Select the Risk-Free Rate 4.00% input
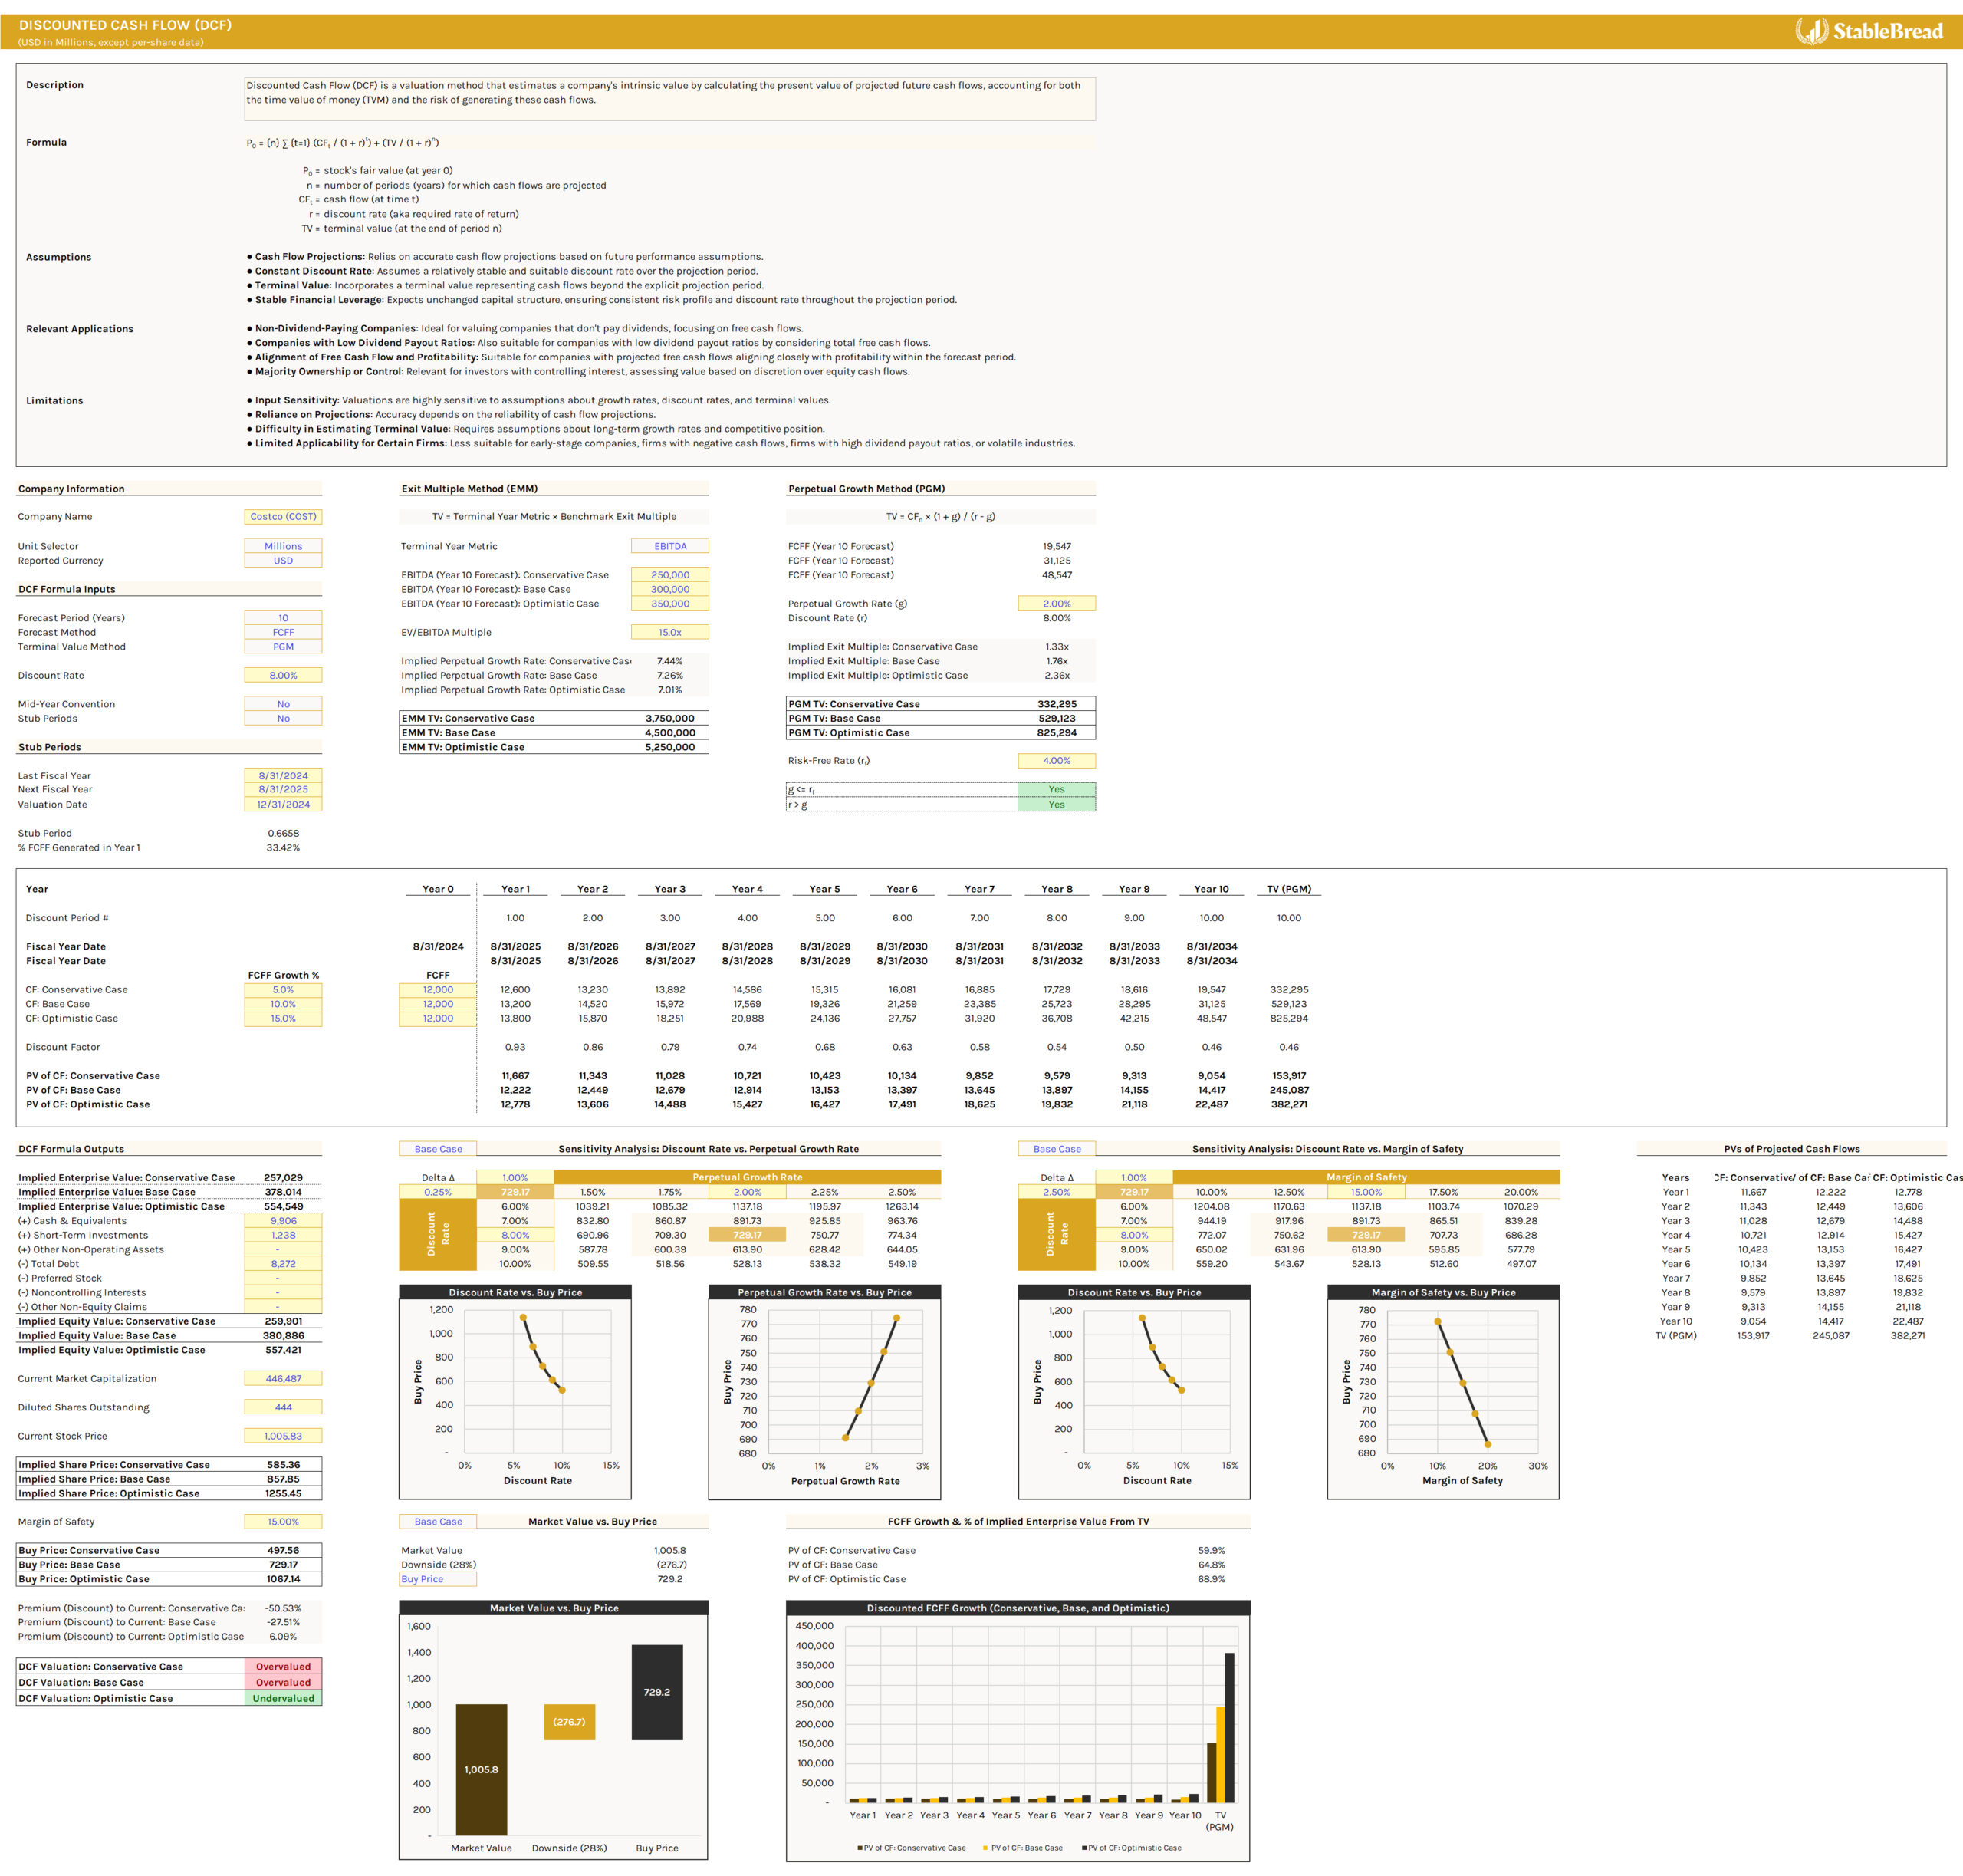 pyautogui.click(x=1056, y=761)
